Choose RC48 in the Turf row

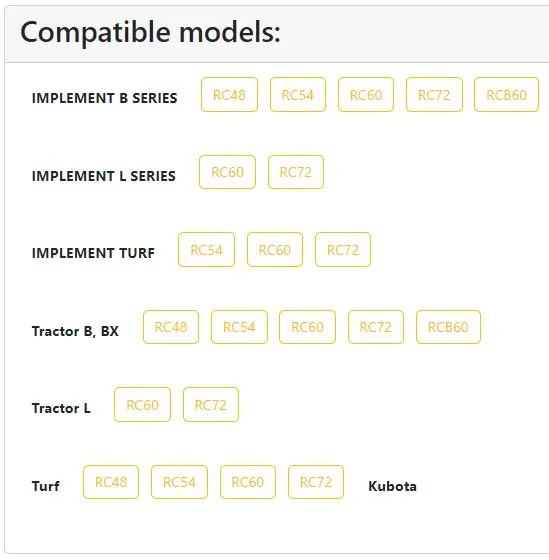click(x=111, y=482)
